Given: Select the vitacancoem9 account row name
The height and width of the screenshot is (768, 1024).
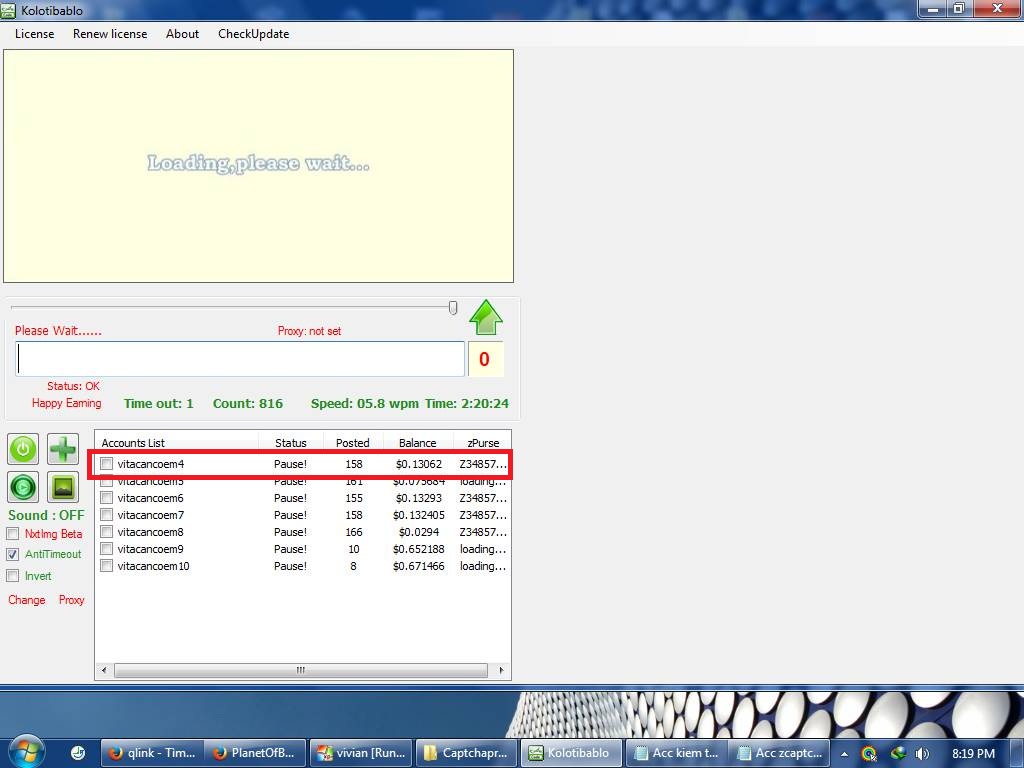Looking at the screenshot, I should coord(150,549).
